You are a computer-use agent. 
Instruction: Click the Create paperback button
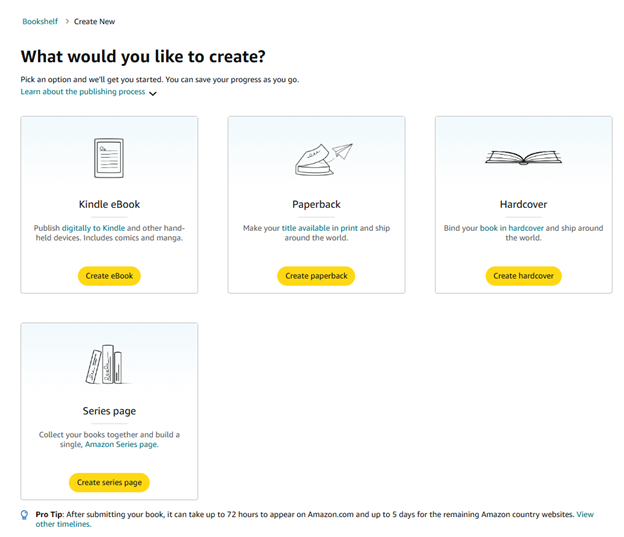(316, 276)
